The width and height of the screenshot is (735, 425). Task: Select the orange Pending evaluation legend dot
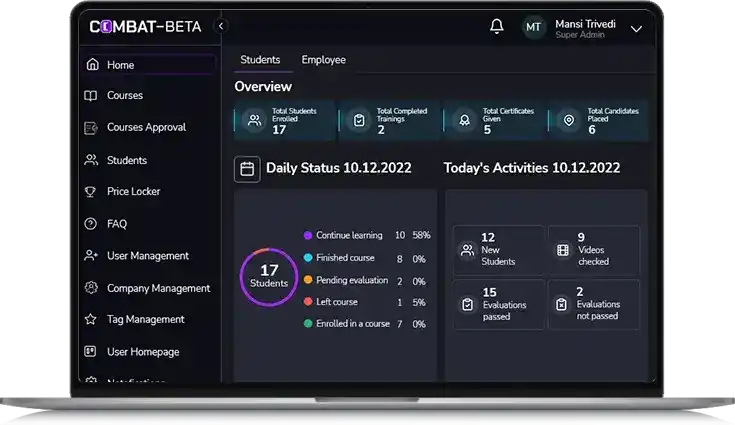point(308,280)
